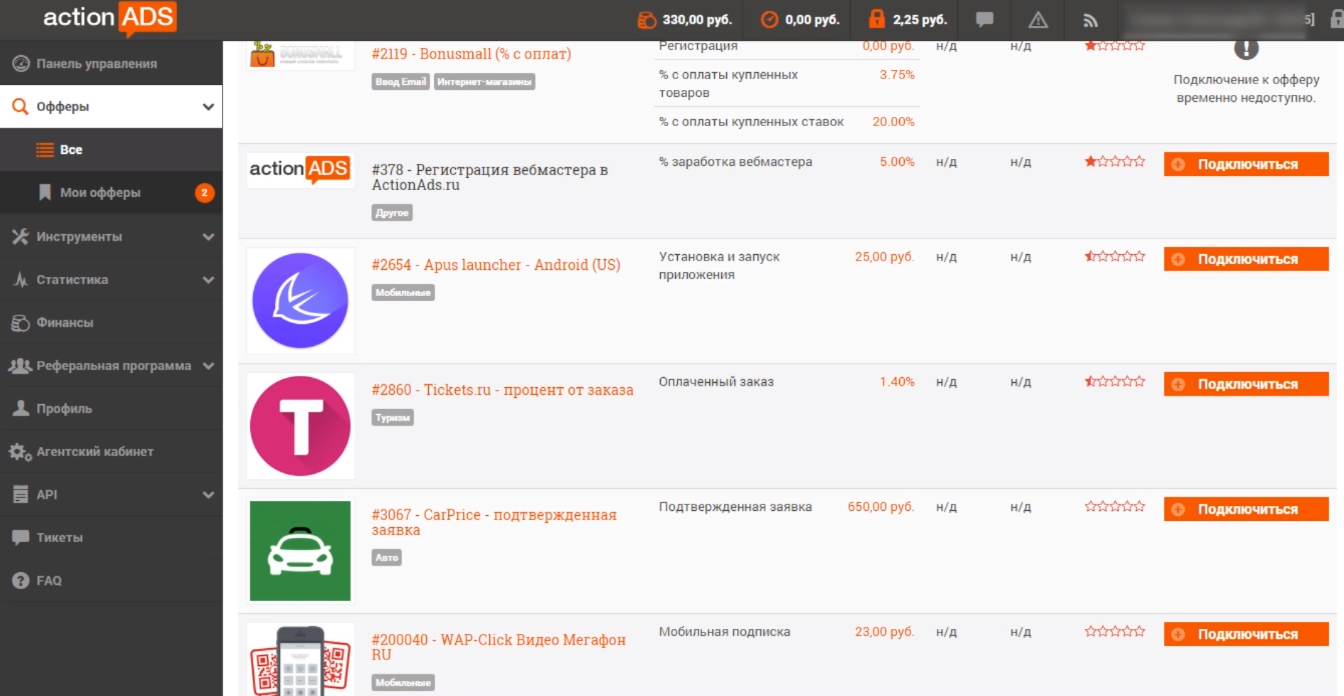Go to Панель управления dashboard
The height and width of the screenshot is (696, 1344).
click(96, 64)
